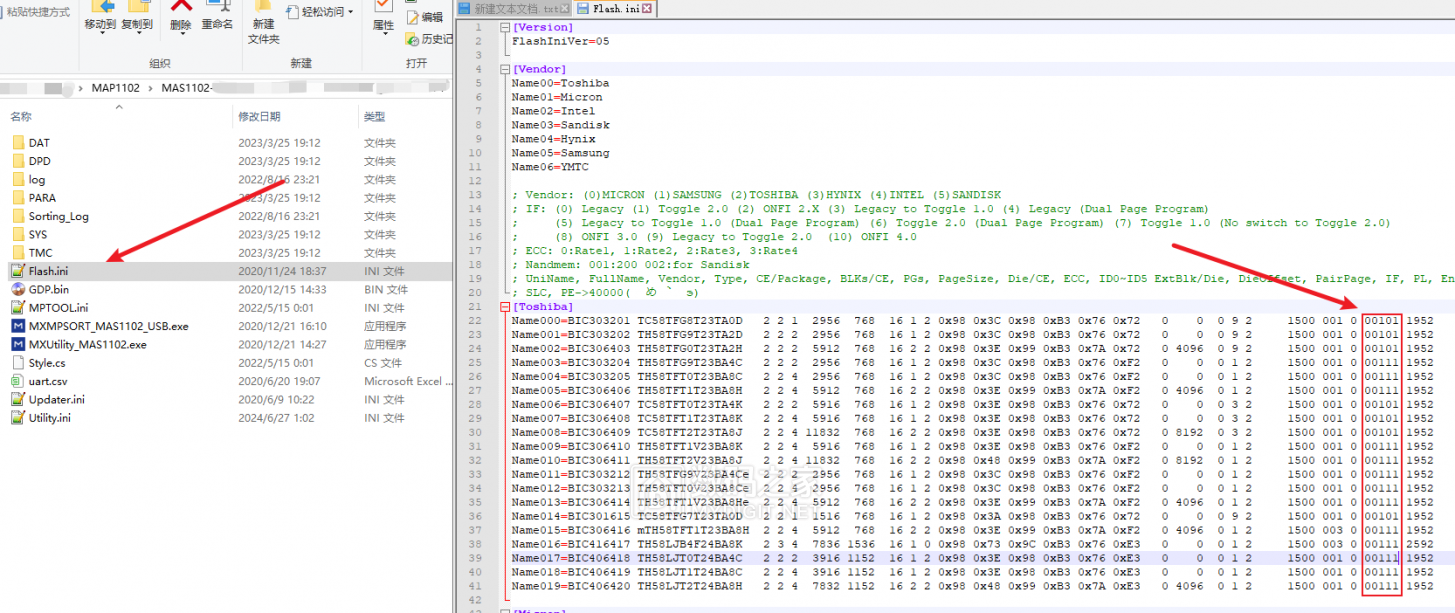Click the uart.csv Excel file icon
Viewport: 1455px width, 613px height.
[x=18, y=381]
